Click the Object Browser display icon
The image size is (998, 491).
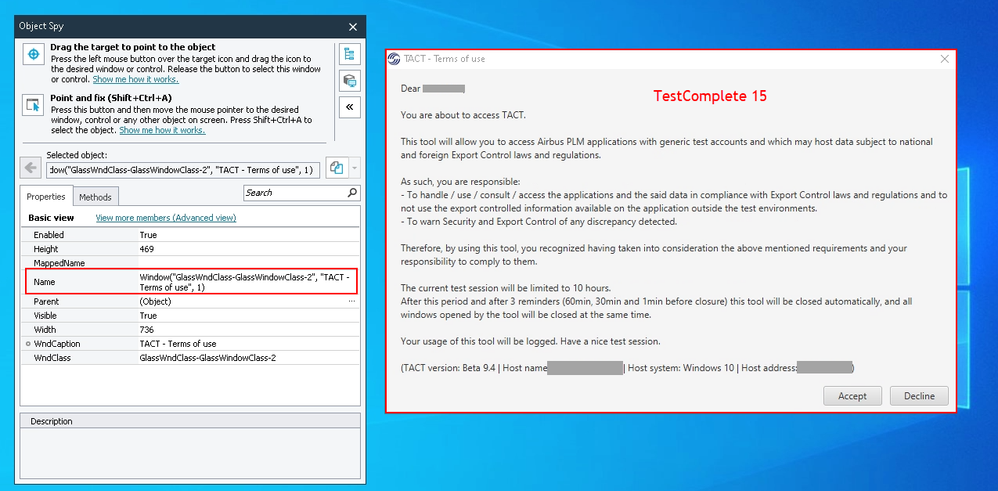[349, 81]
